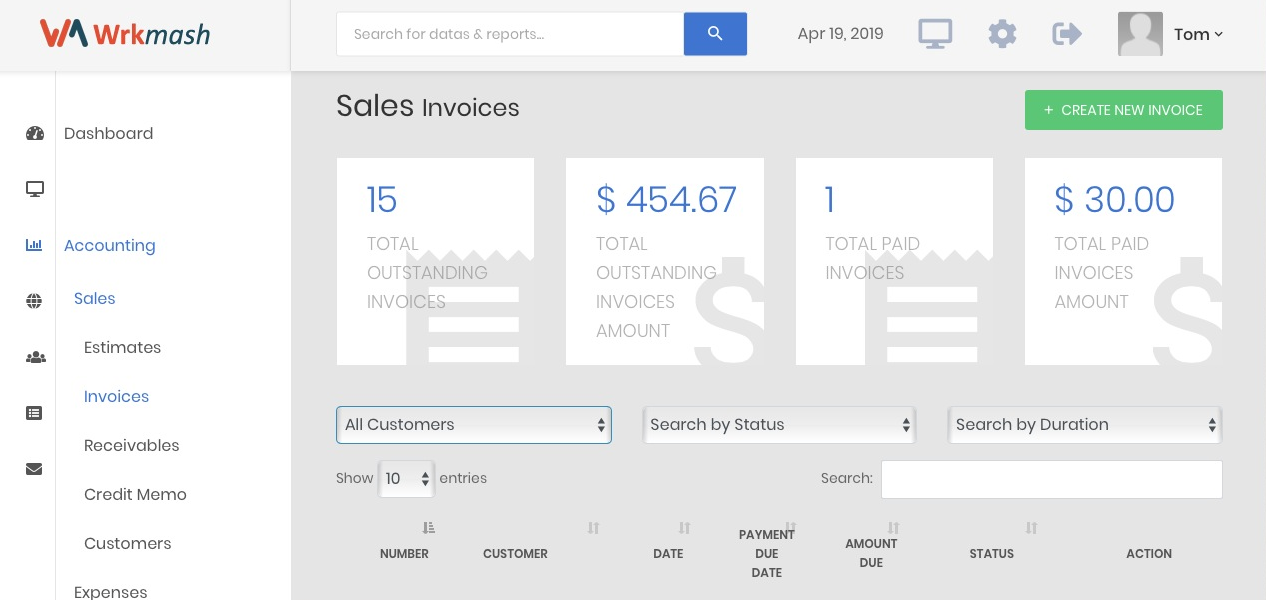Image resolution: width=1266 pixels, height=600 pixels.
Task: Open the Credit Memo page
Action: 135,494
